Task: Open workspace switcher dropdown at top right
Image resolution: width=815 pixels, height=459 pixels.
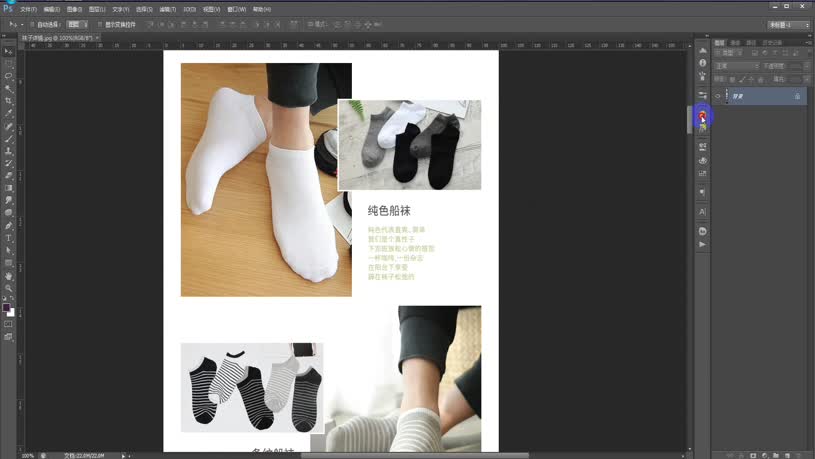Action: click(x=788, y=25)
